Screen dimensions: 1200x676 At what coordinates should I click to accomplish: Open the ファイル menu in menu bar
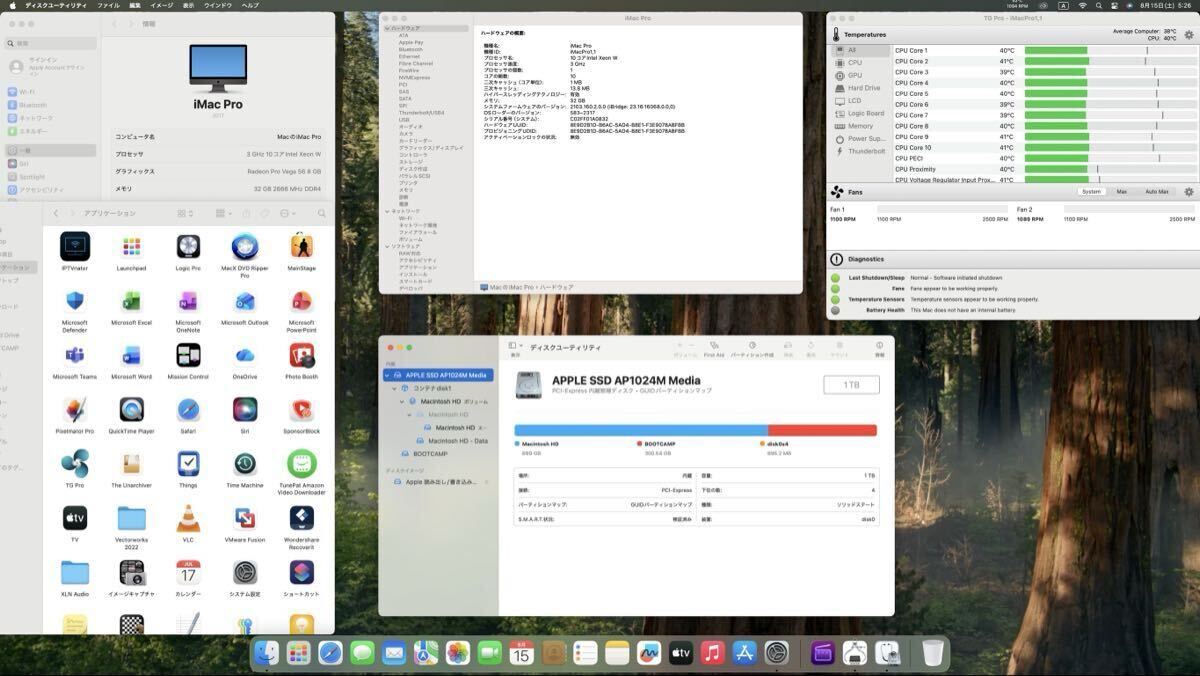click(108, 5)
